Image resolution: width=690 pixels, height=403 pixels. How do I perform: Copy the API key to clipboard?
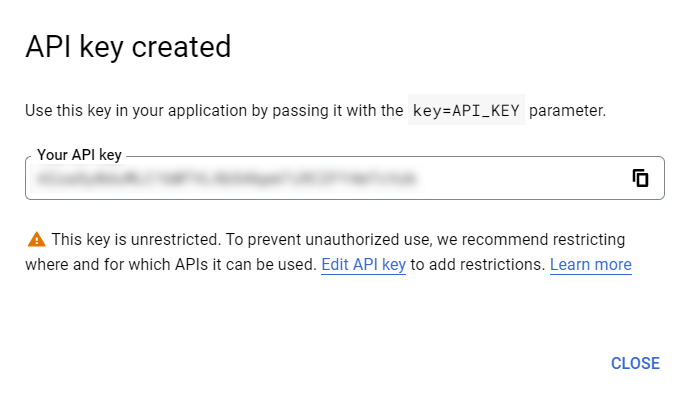click(x=641, y=178)
